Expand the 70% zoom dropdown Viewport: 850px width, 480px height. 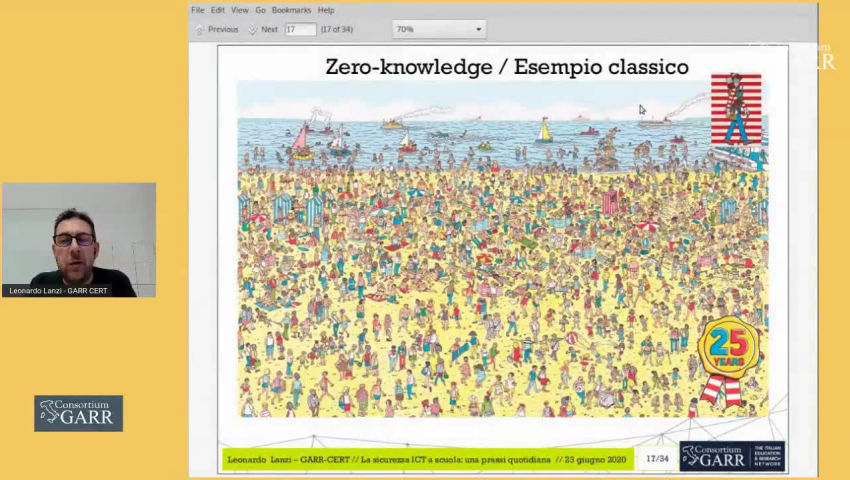439,29
